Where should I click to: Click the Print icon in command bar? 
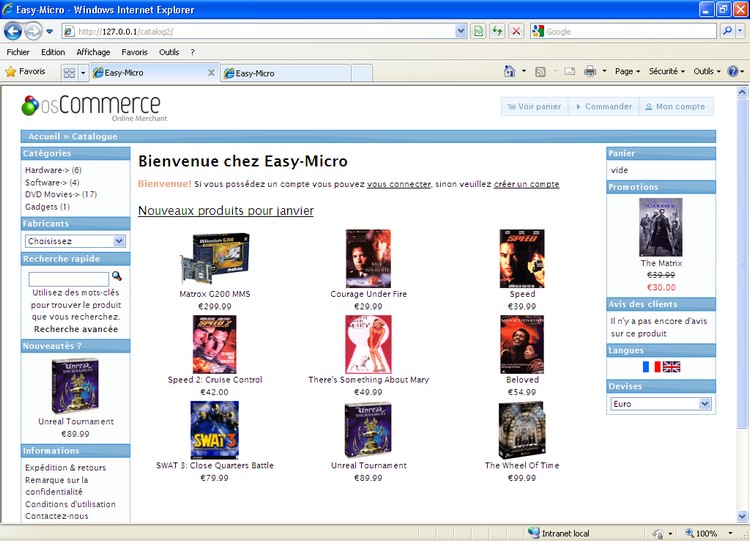click(590, 72)
